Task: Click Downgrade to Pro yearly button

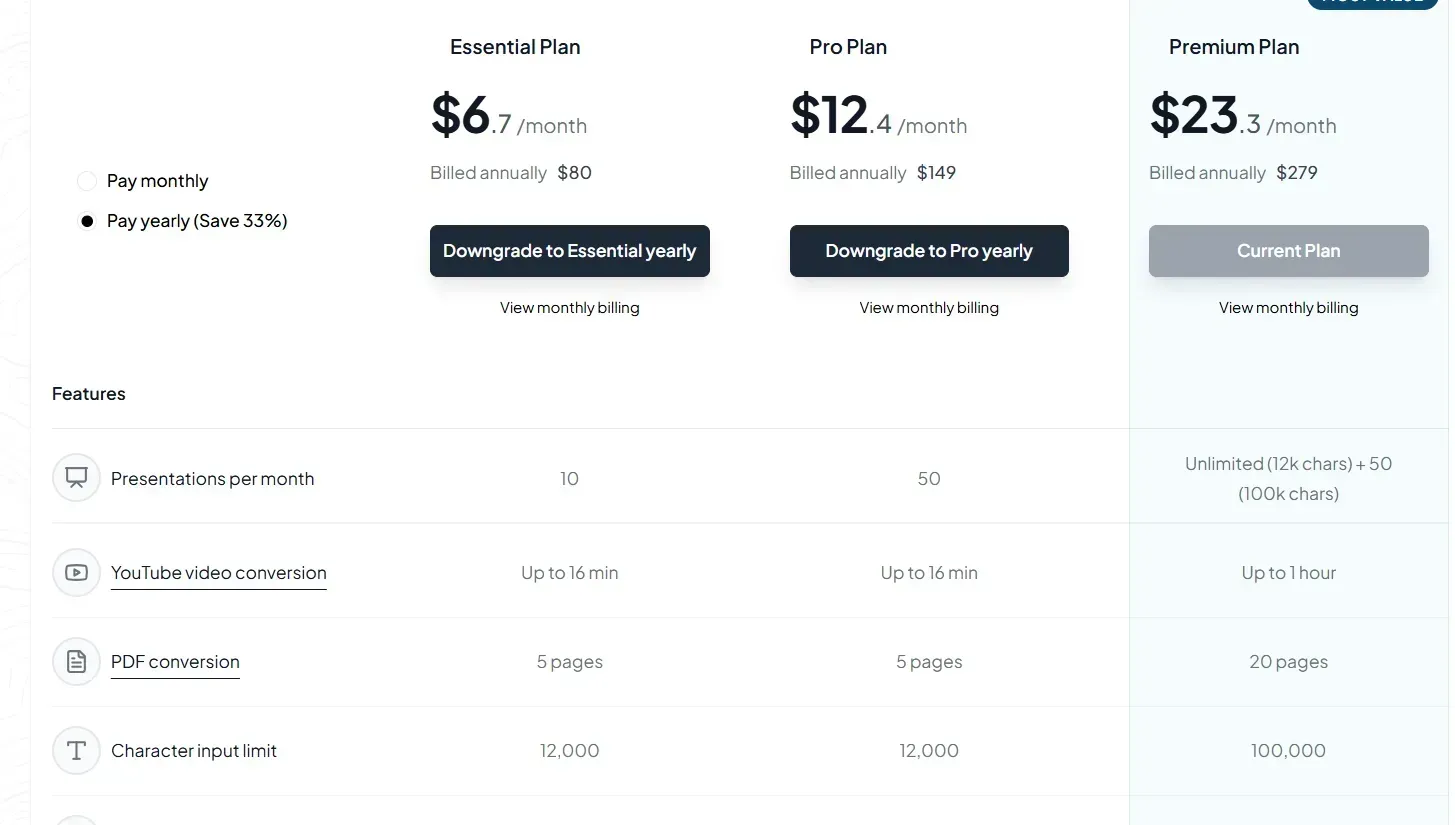Action: click(928, 251)
